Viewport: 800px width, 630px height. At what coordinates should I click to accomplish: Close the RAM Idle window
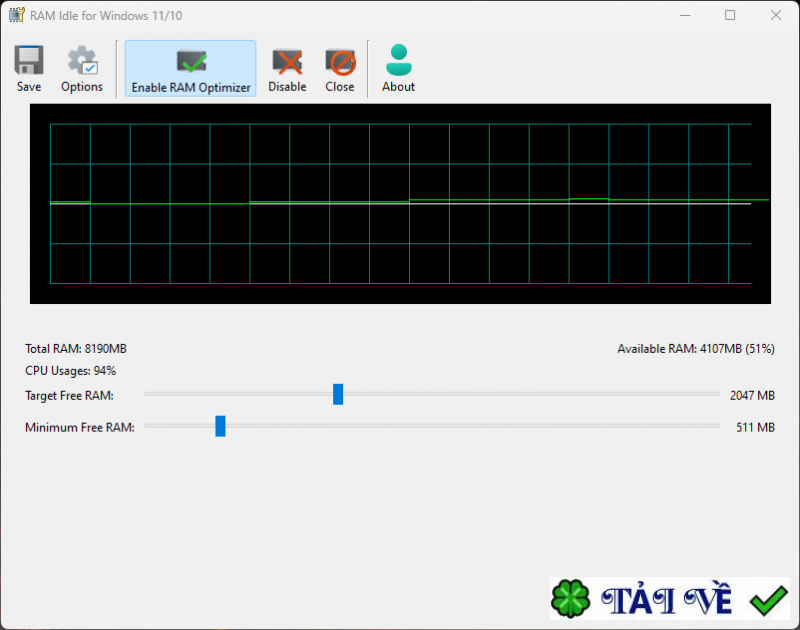coord(776,15)
